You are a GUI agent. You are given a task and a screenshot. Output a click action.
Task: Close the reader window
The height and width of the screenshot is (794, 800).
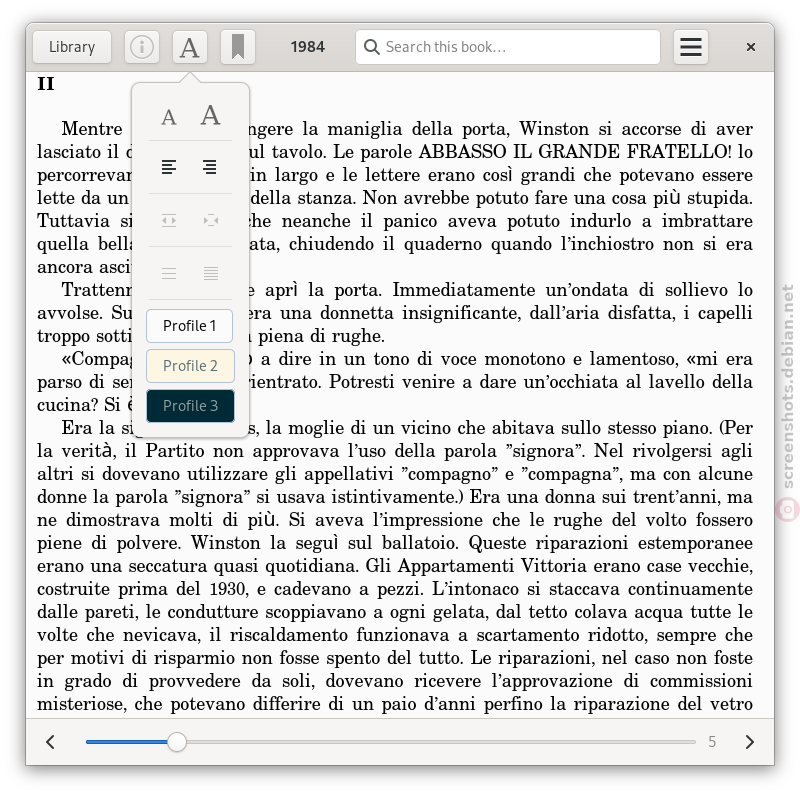(751, 47)
